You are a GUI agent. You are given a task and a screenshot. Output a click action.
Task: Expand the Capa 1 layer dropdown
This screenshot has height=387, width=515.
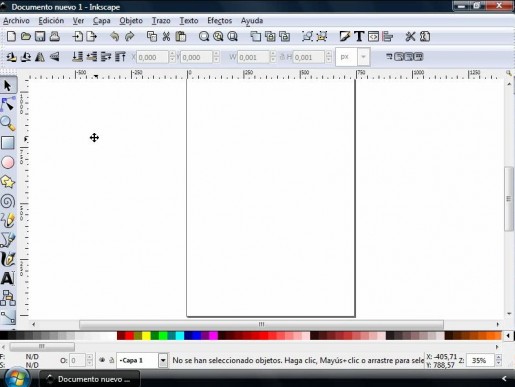(163, 360)
